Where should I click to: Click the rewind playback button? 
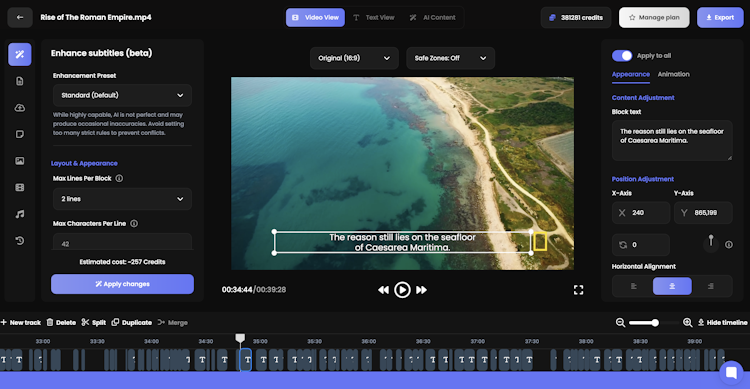(383, 290)
